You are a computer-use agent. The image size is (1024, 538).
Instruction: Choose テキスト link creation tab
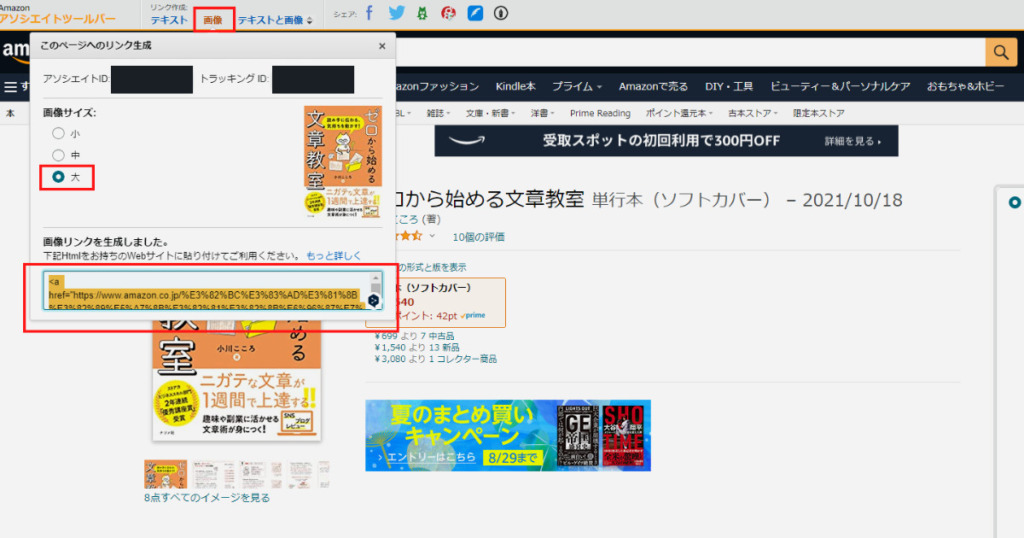tap(169, 20)
